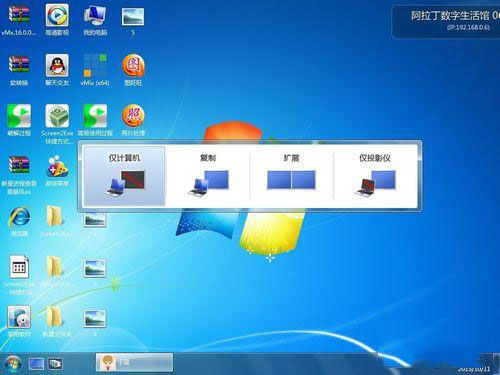The height and width of the screenshot is (375, 500).
Task: Select the 复制 (duplicate) display option
Action: click(x=207, y=176)
